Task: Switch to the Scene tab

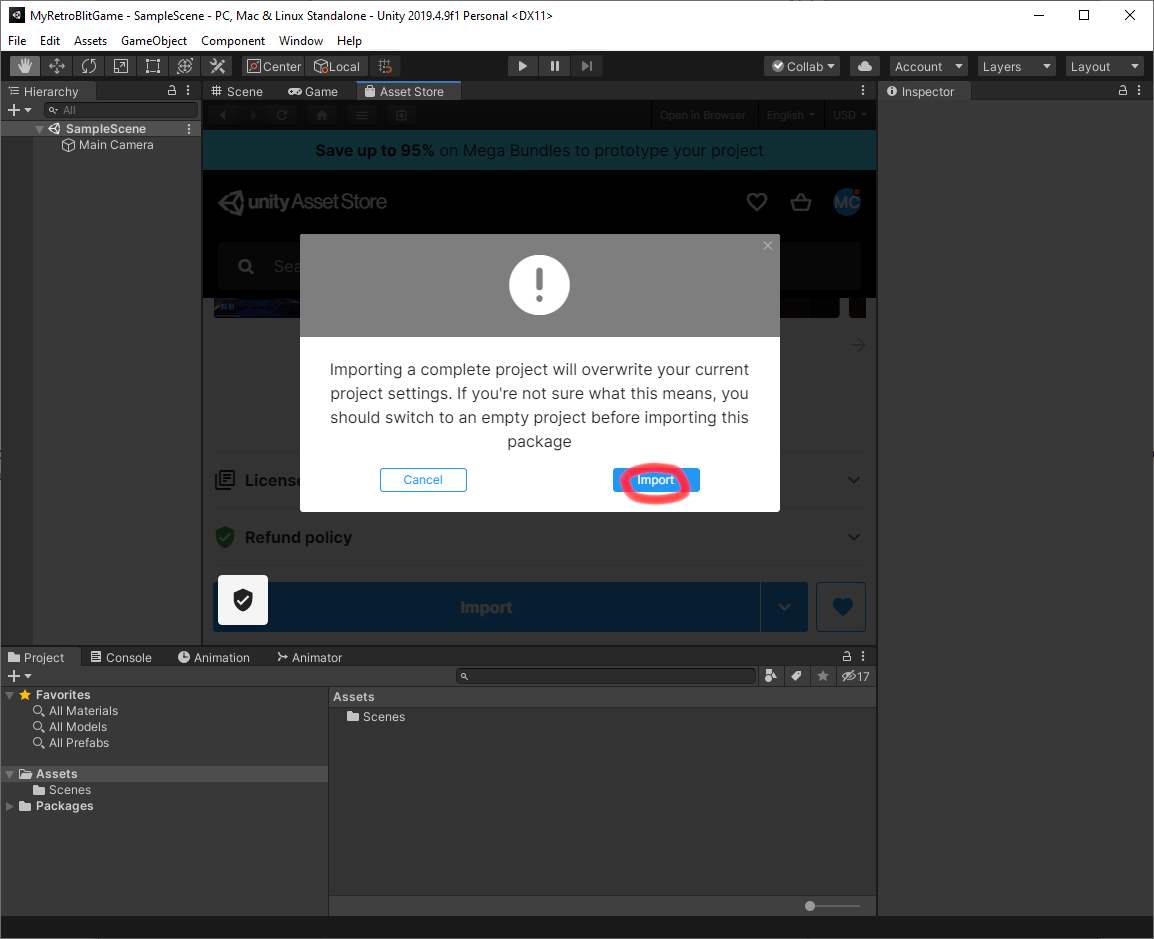Action: pos(237,91)
